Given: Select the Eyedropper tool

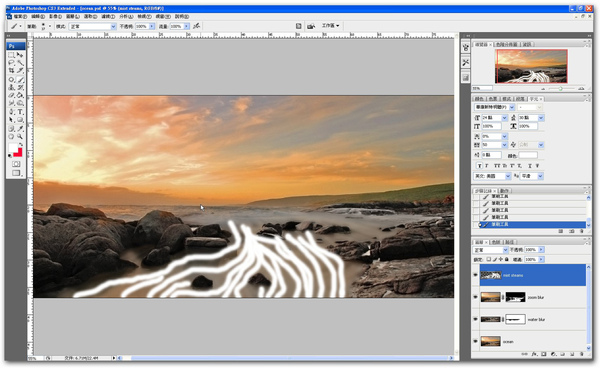Looking at the screenshot, I should pos(20,129).
